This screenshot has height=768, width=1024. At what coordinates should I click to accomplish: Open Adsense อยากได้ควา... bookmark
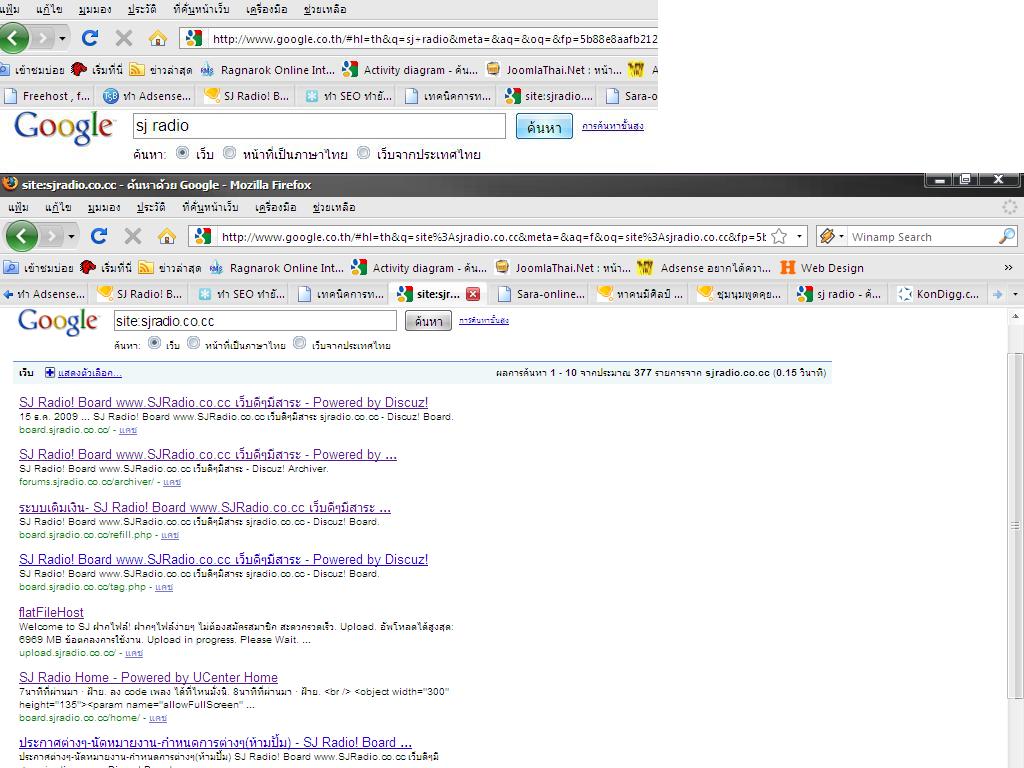[x=704, y=268]
